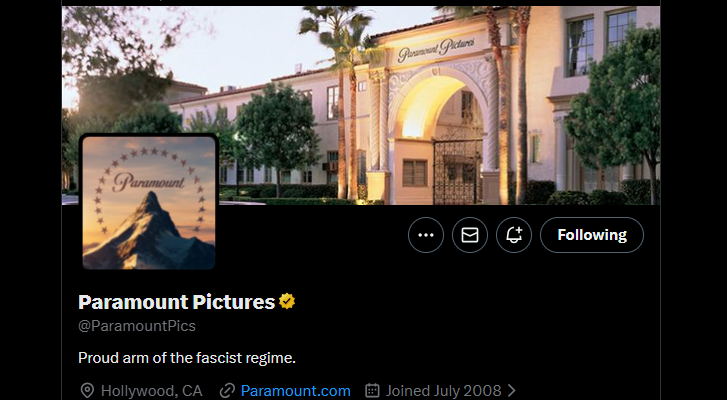Click the Message envelope icon
The height and width of the screenshot is (400, 727).
tap(470, 235)
